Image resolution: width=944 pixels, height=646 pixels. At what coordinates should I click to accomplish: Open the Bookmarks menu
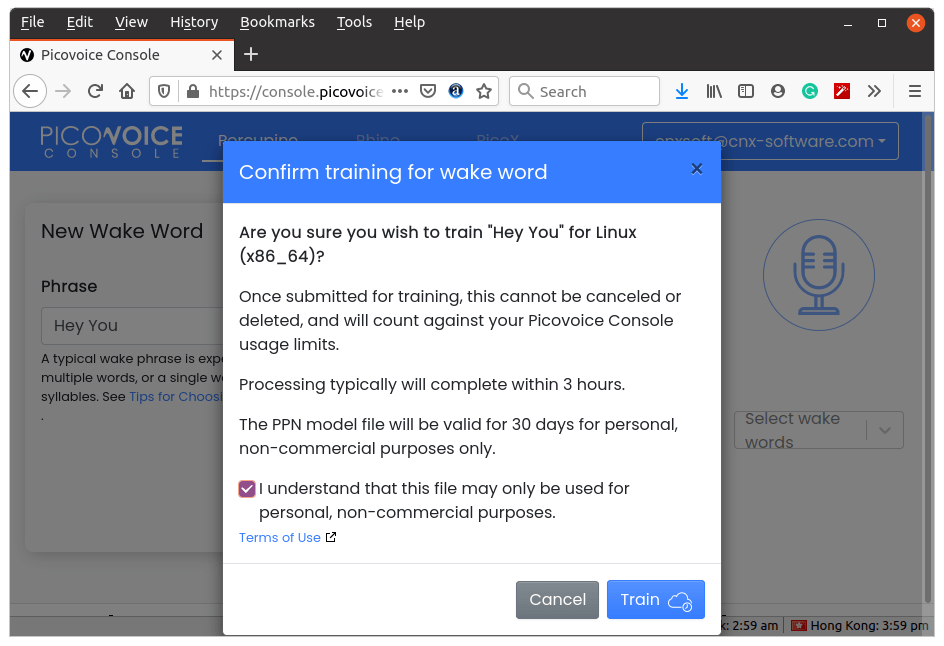tap(278, 22)
